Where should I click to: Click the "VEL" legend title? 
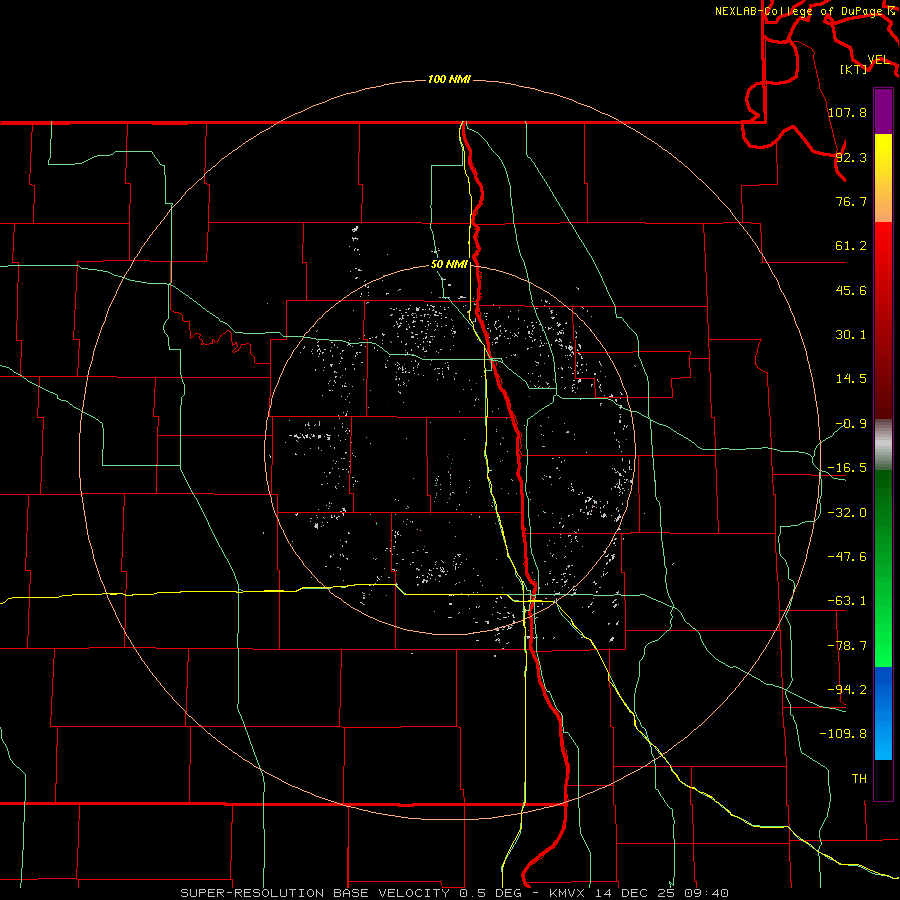[878, 60]
